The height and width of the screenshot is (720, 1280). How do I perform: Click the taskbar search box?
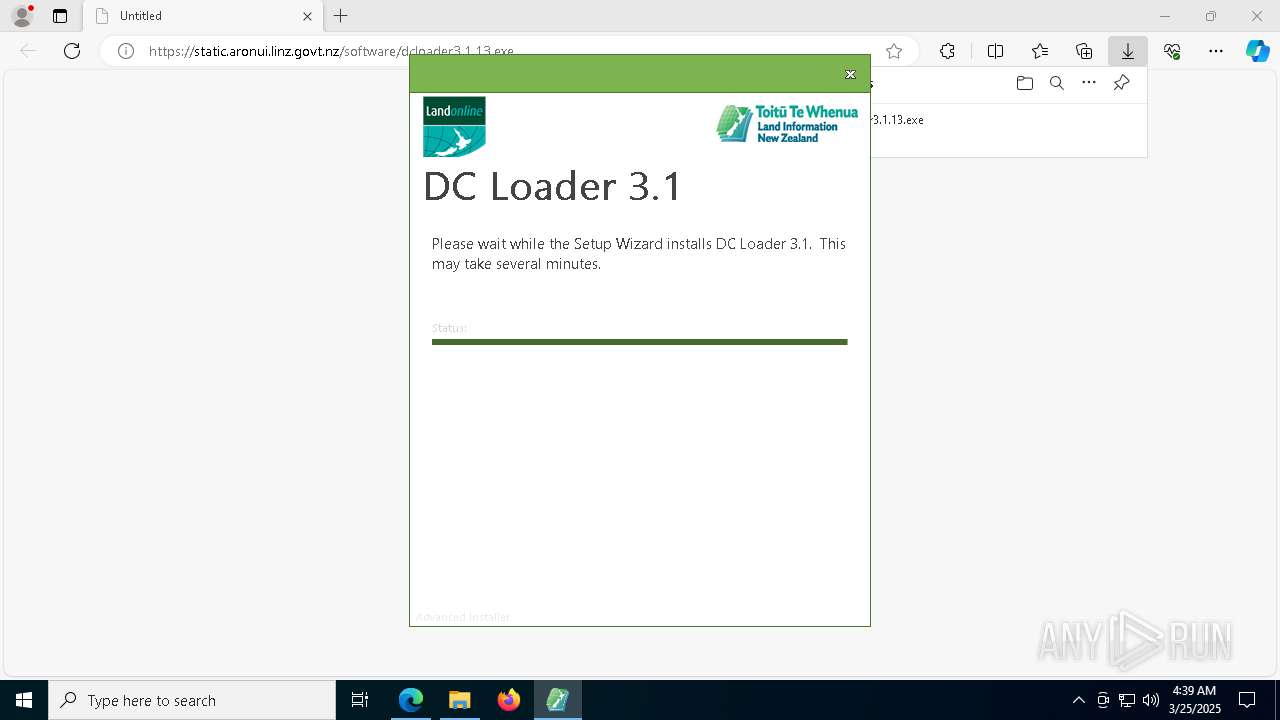pos(192,700)
